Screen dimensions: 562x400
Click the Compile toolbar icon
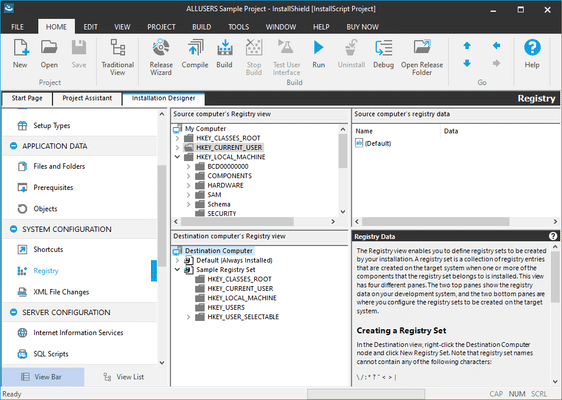(x=195, y=54)
